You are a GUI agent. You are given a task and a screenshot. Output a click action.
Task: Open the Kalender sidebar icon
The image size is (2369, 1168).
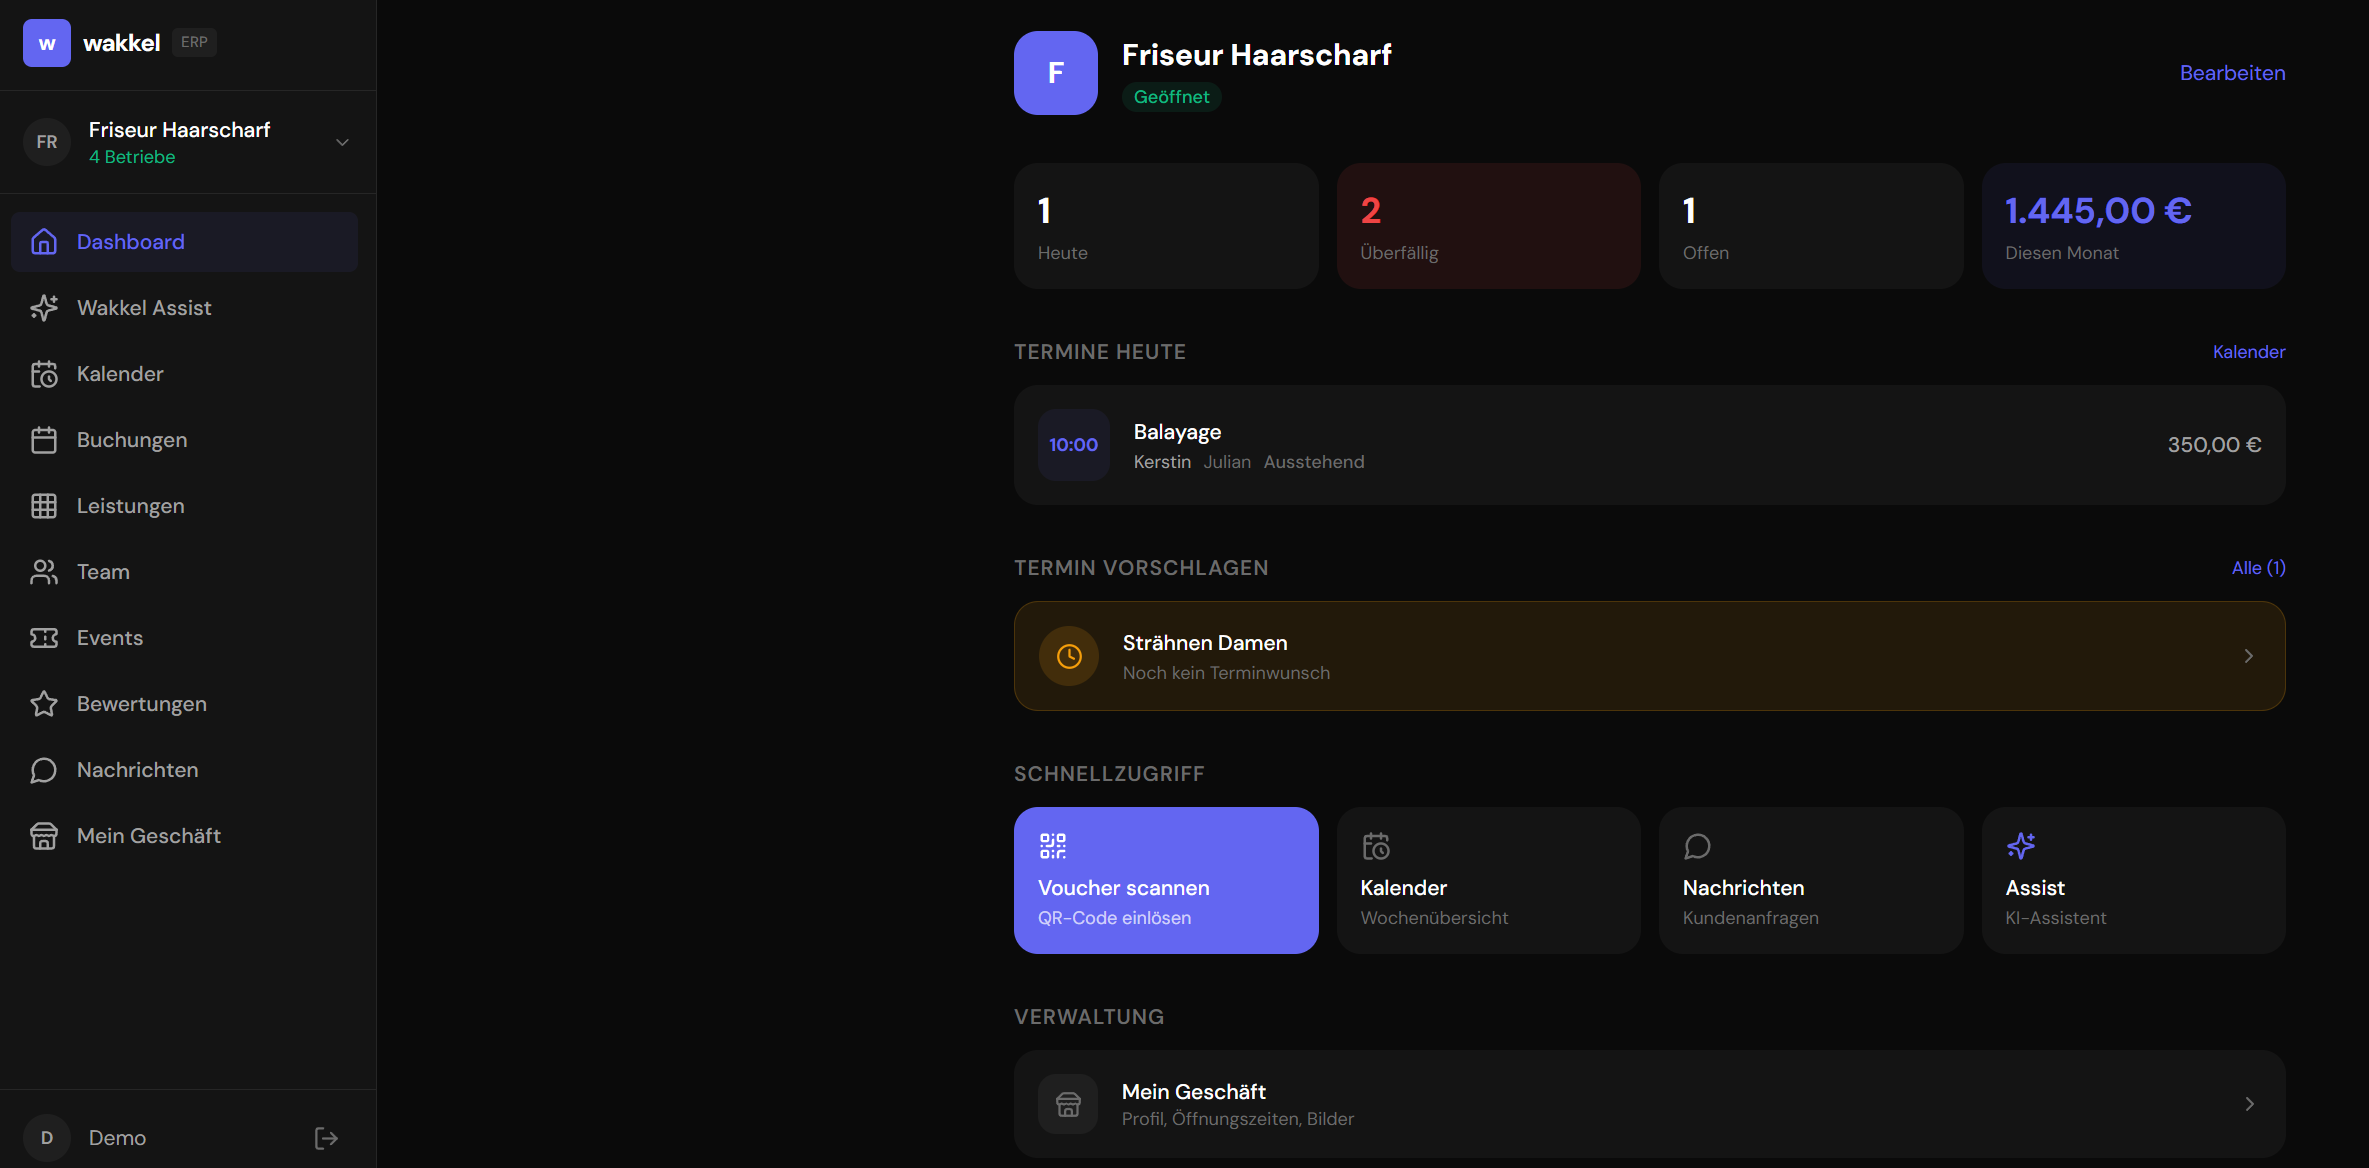[45, 373]
